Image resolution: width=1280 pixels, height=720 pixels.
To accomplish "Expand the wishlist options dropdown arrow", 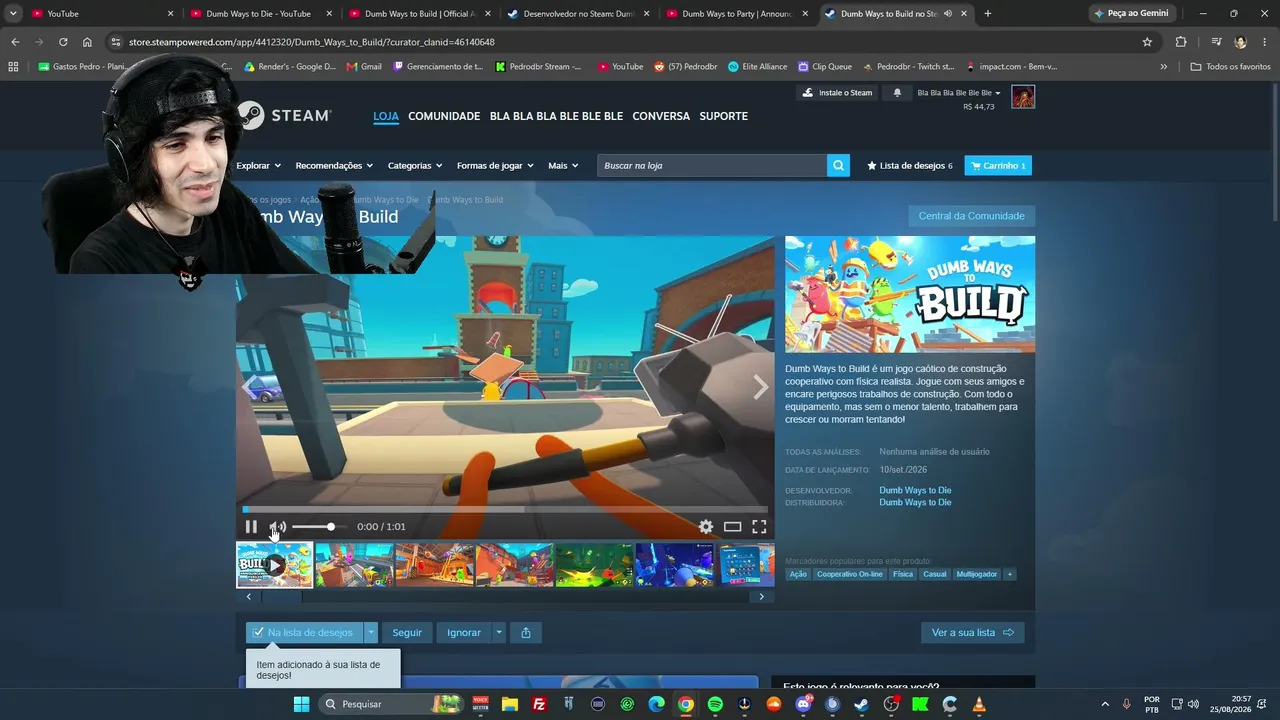I will tap(371, 633).
